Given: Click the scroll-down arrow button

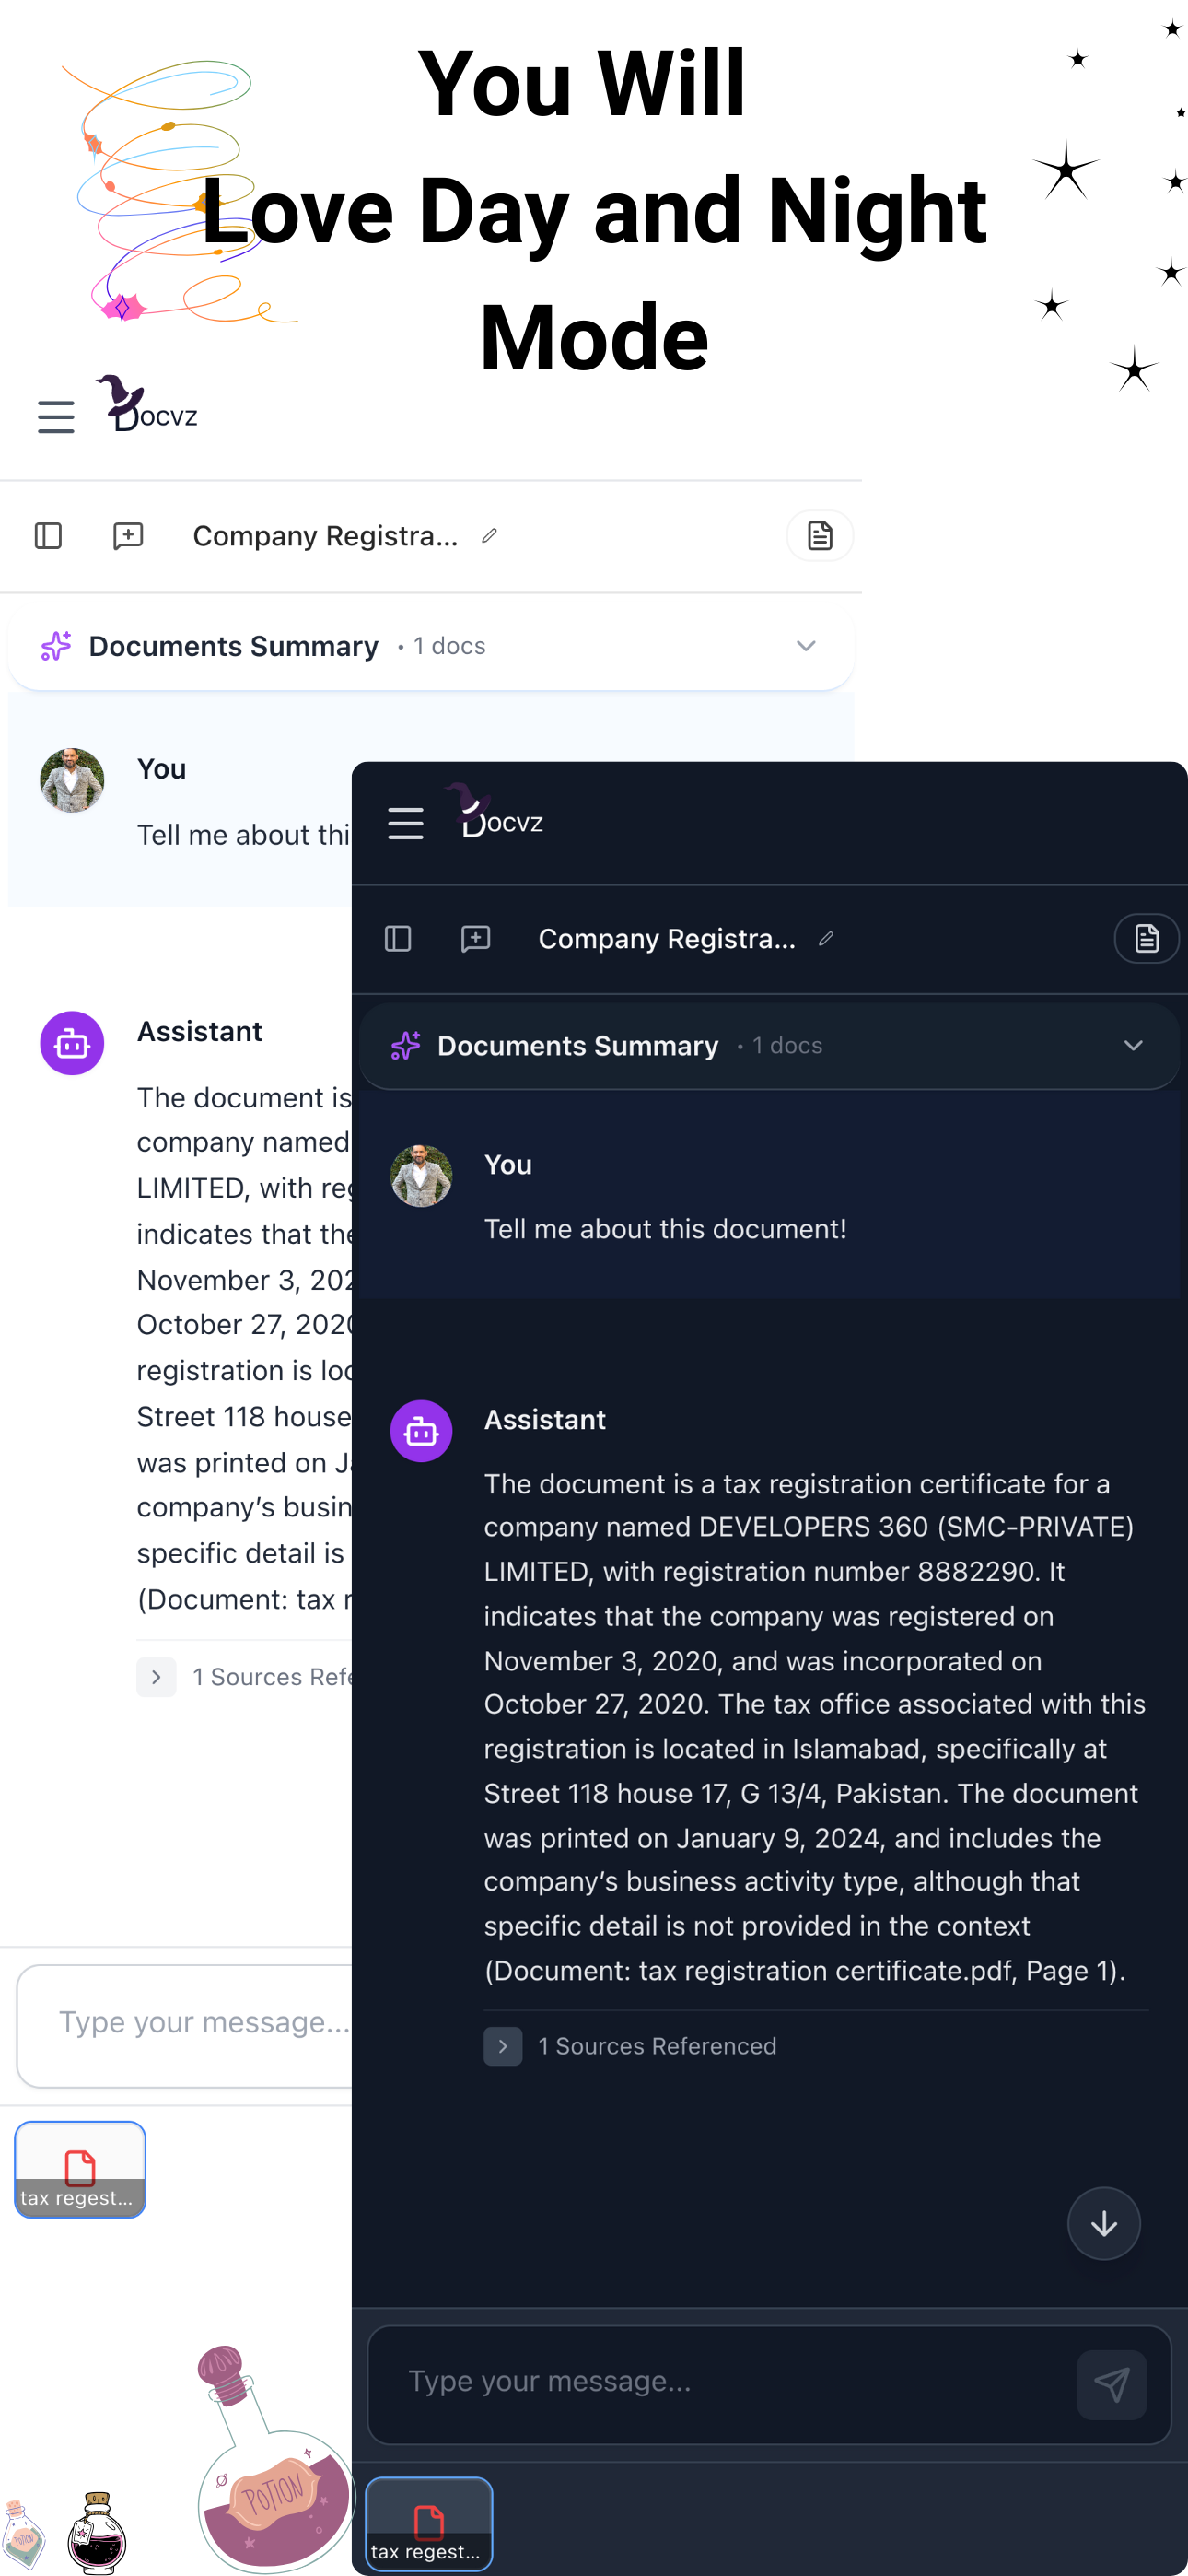Looking at the screenshot, I should click(1104, 2224).
